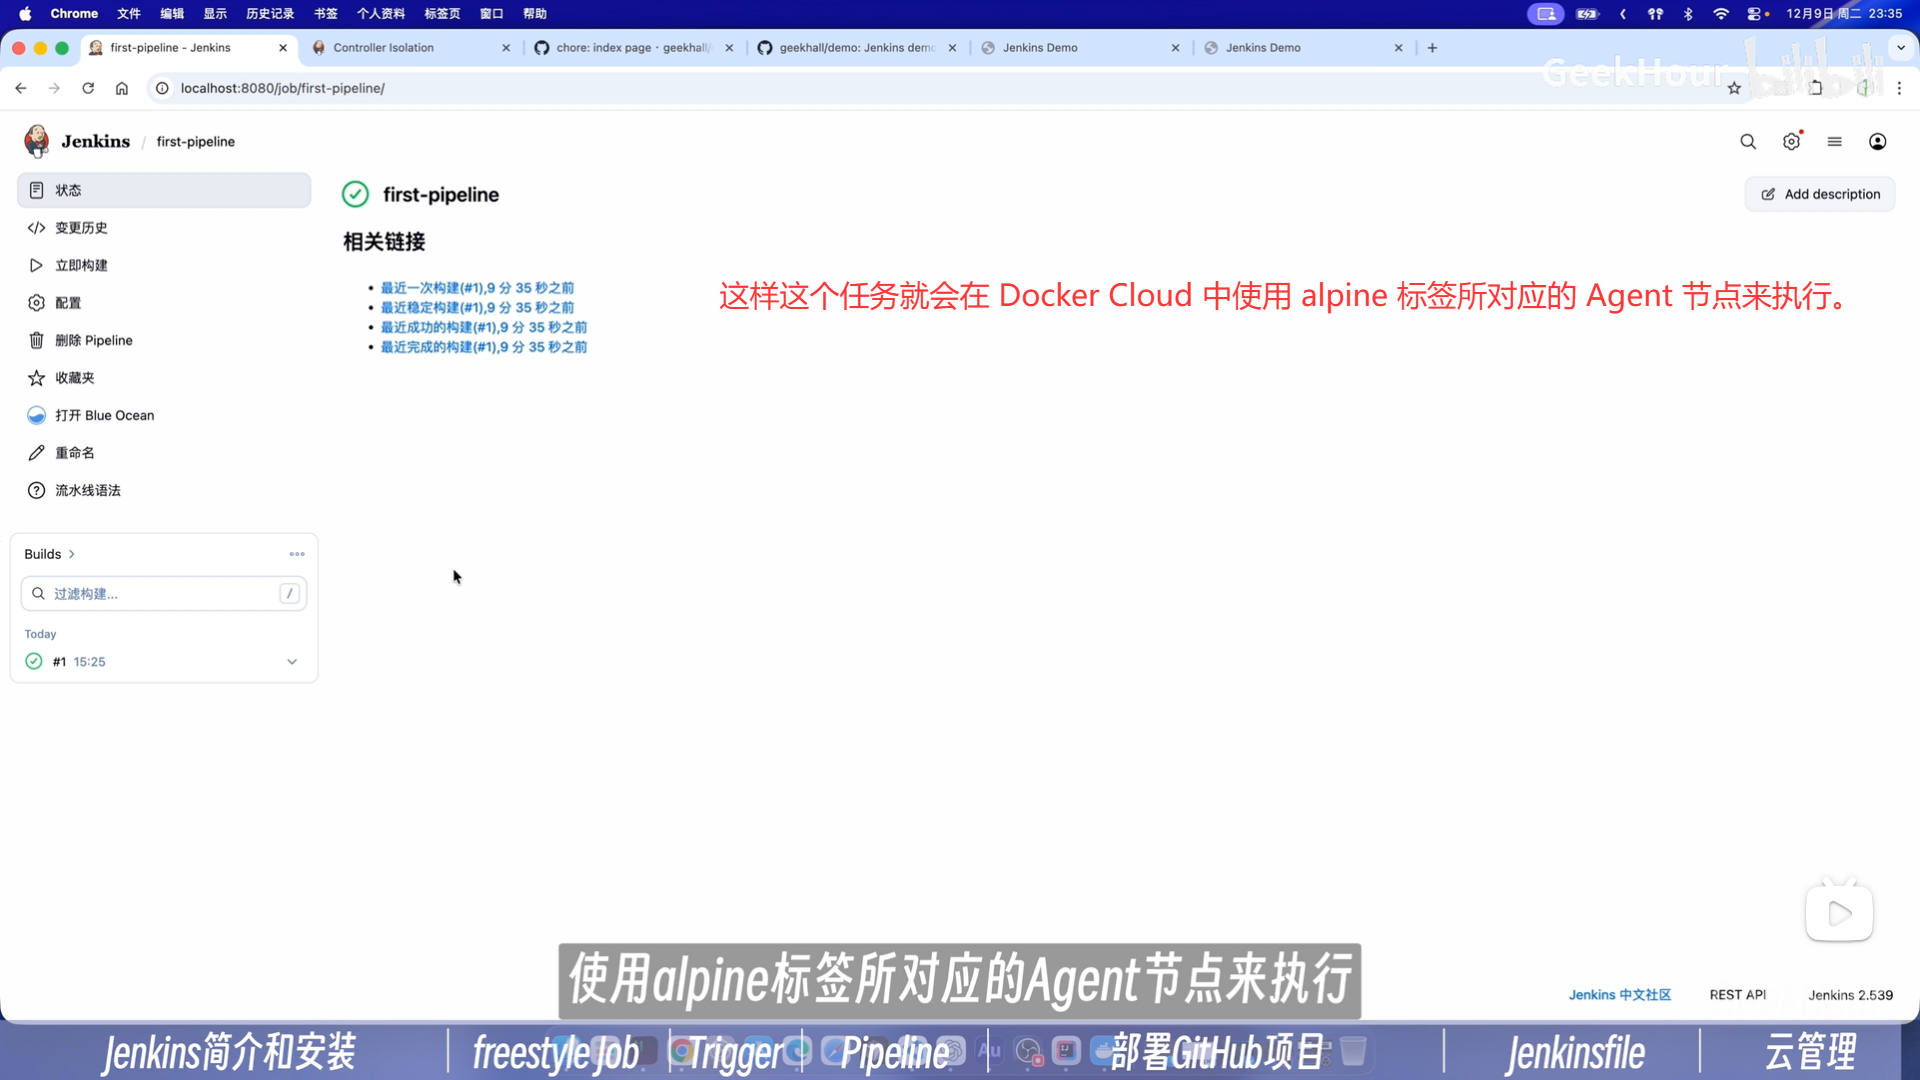Click 立即构建 to start a build

81,265
